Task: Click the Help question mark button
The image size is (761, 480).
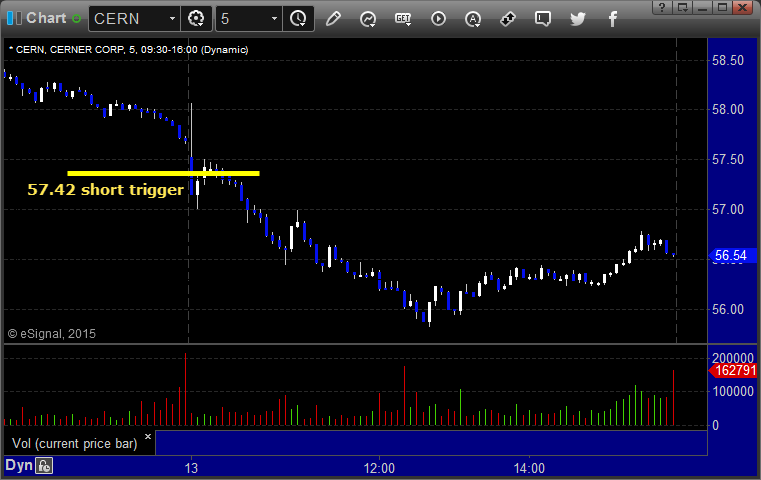Action: [662, 7]
